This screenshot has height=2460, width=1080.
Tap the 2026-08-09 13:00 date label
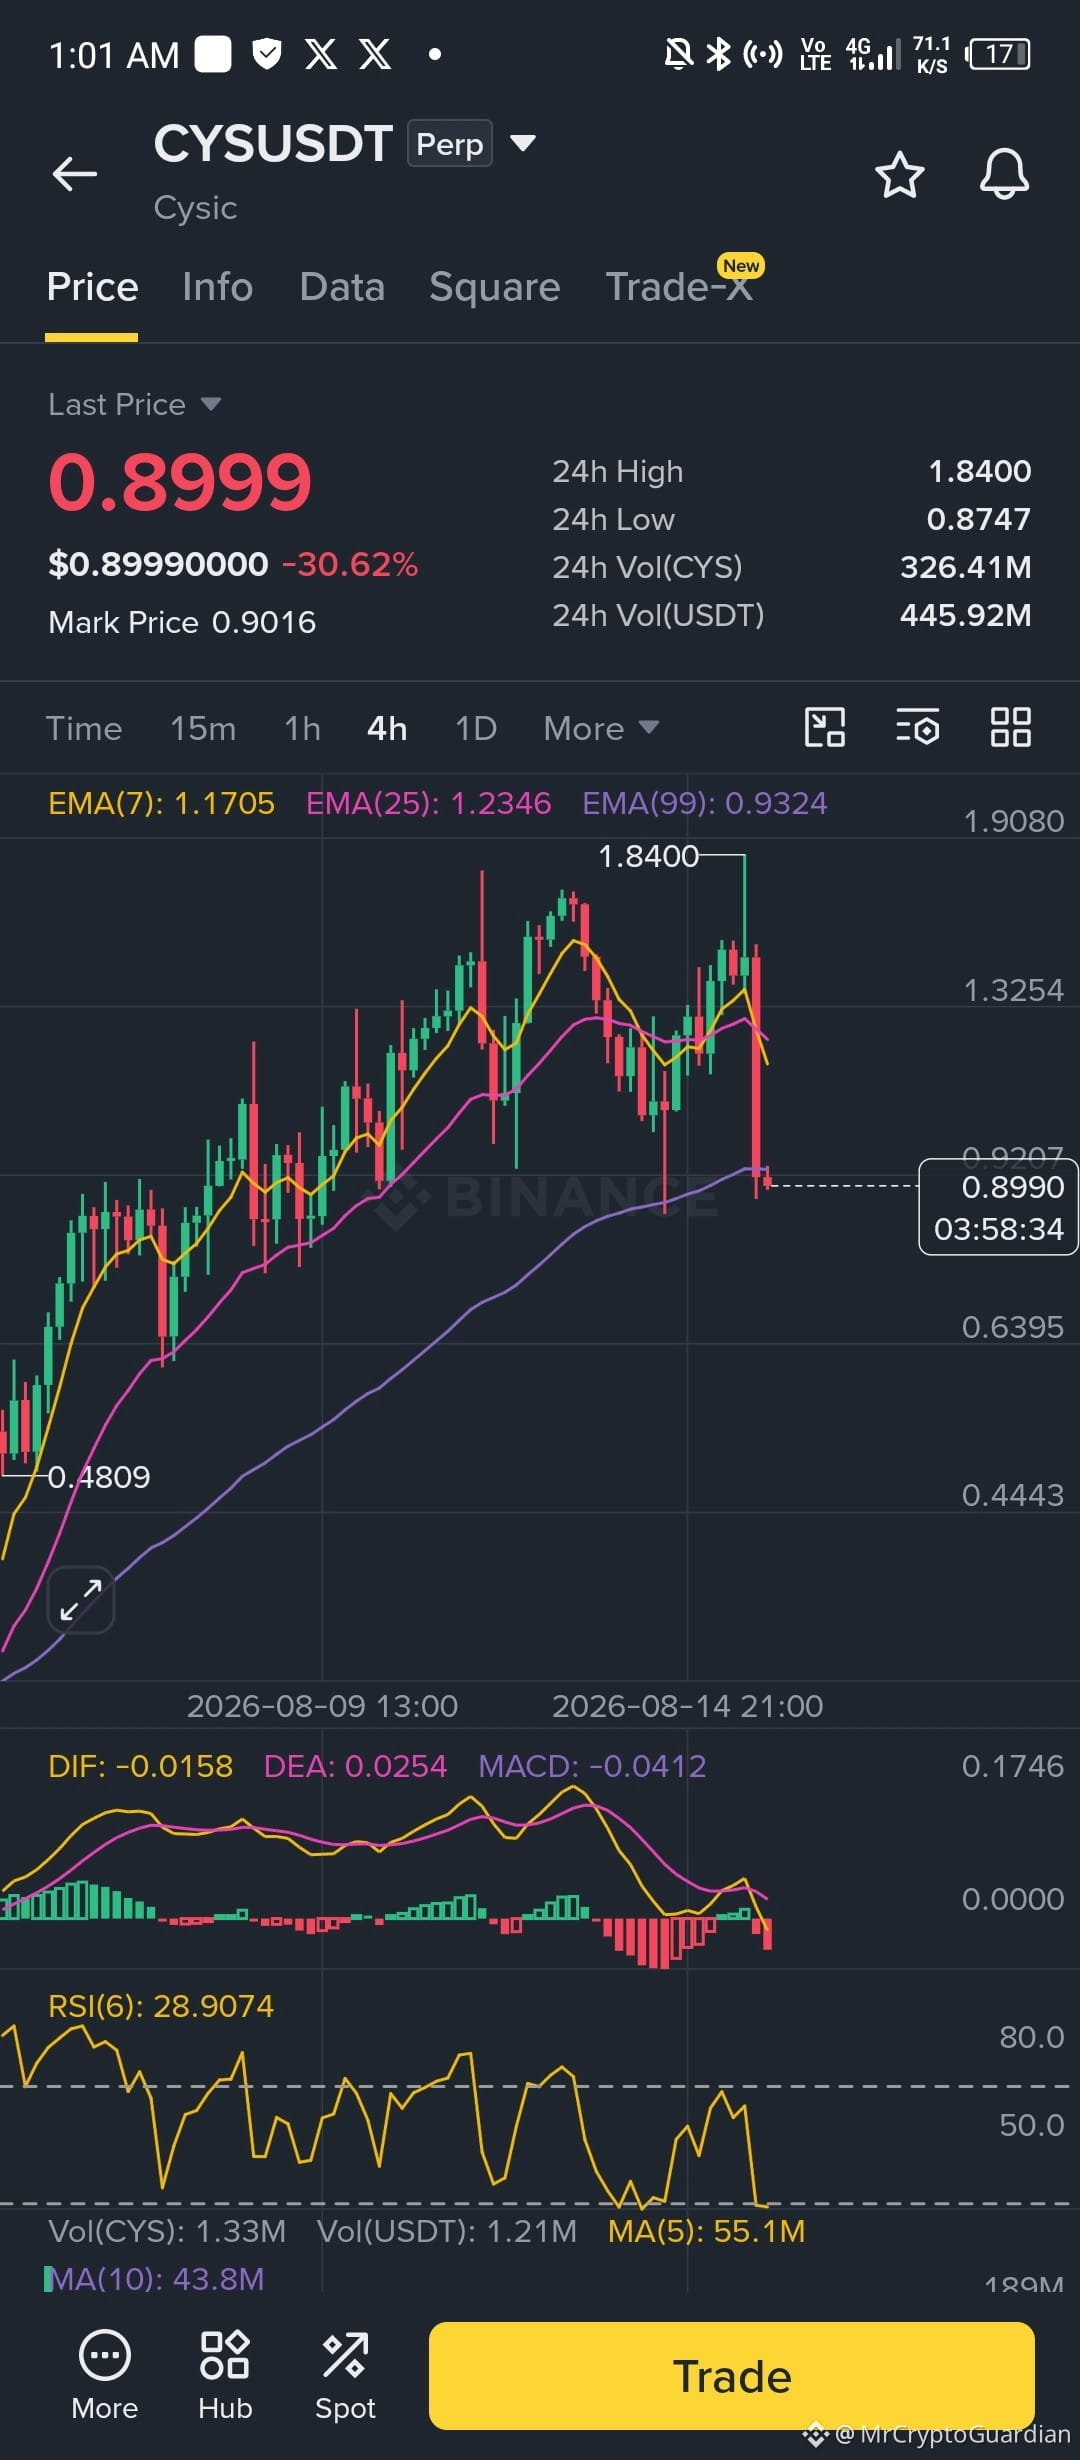point(322,1706)
